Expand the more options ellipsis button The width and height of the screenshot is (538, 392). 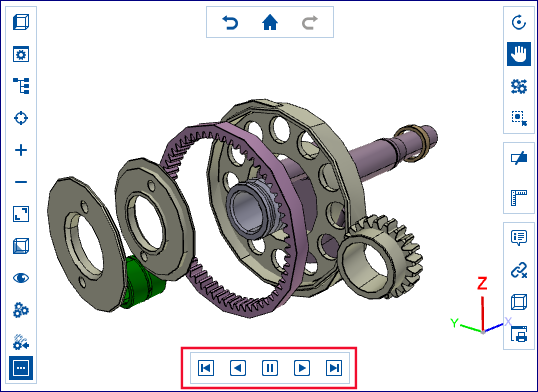tap(21, 368)
